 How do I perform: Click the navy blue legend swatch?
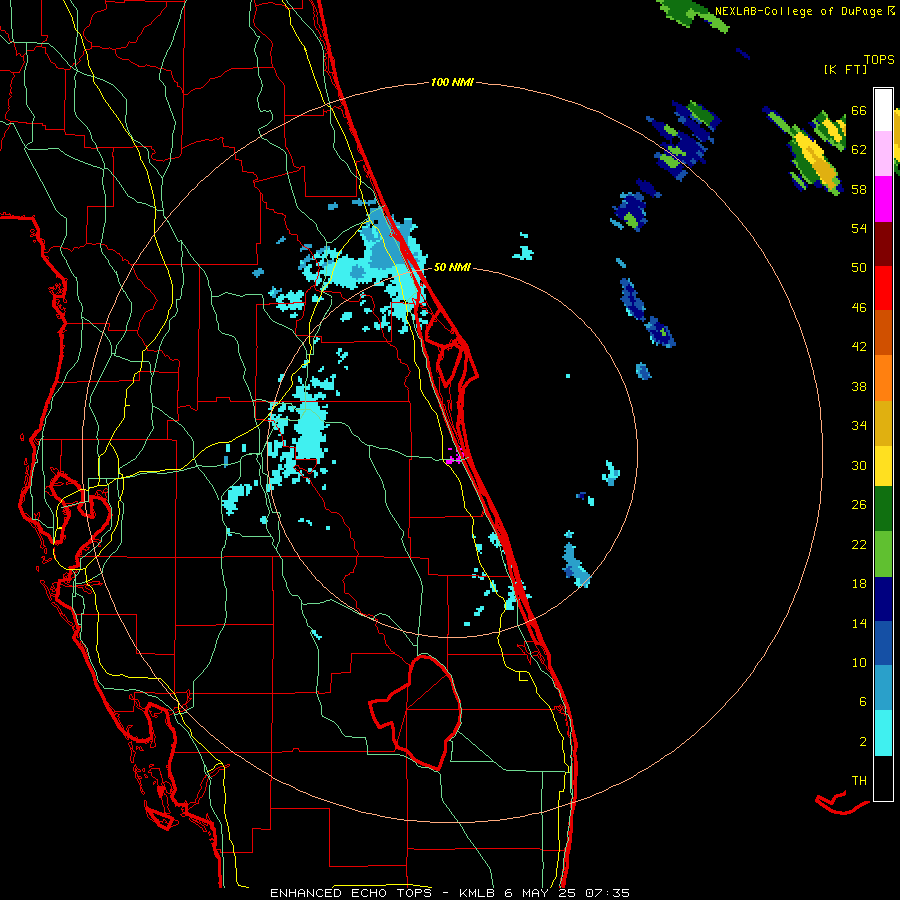(x=883, y=599)
